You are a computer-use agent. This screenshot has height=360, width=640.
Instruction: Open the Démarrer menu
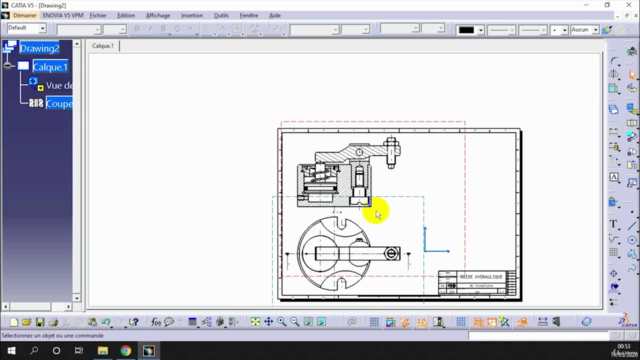tap(24, 16)
